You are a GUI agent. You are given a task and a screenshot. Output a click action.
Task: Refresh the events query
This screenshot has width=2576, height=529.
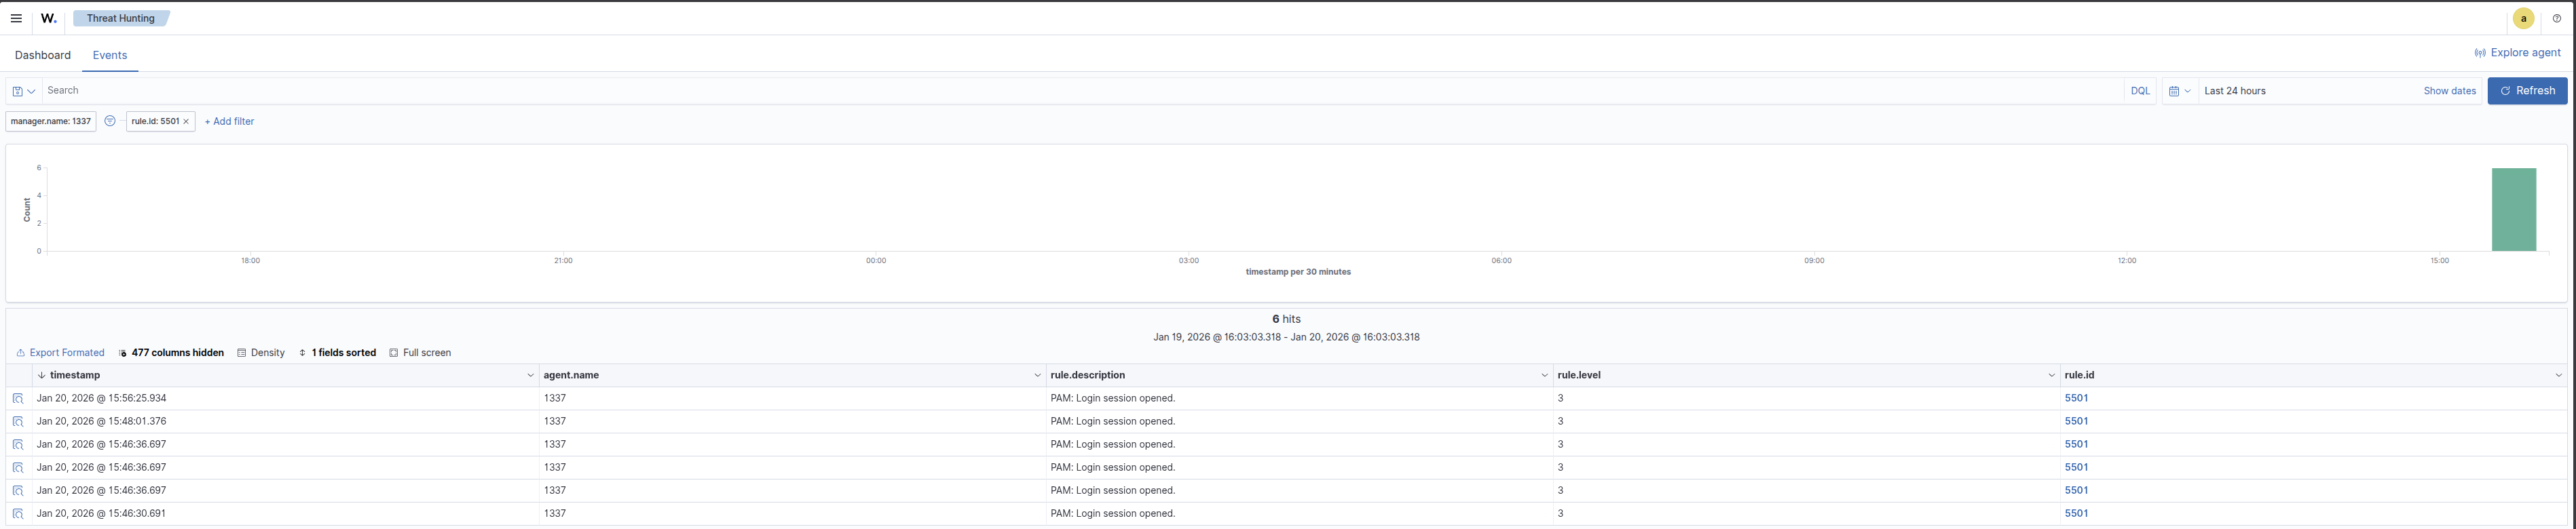point(2527,91)
